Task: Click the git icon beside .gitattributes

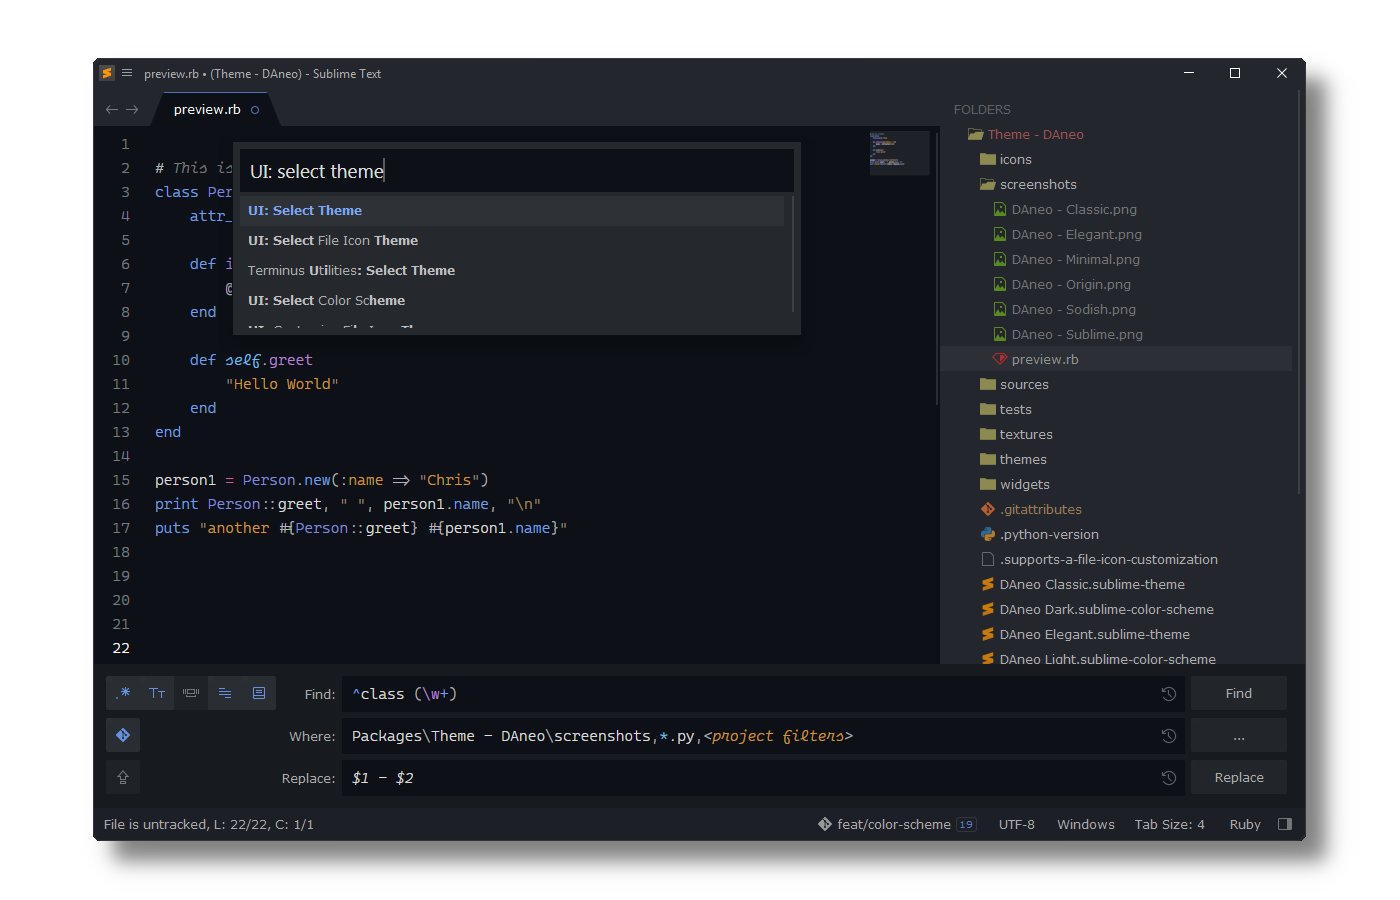Action: coord(988,509)
